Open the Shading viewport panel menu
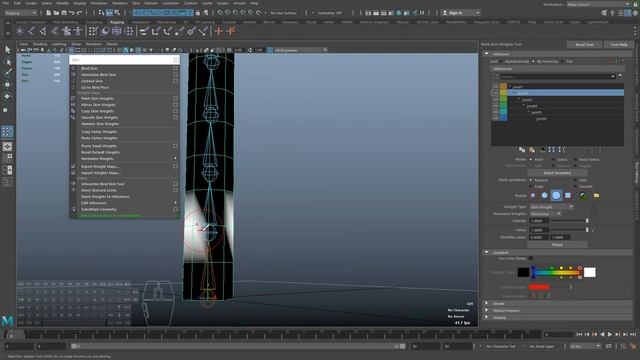The width and height of the screenshot is (640, 360). pos(40,44)
